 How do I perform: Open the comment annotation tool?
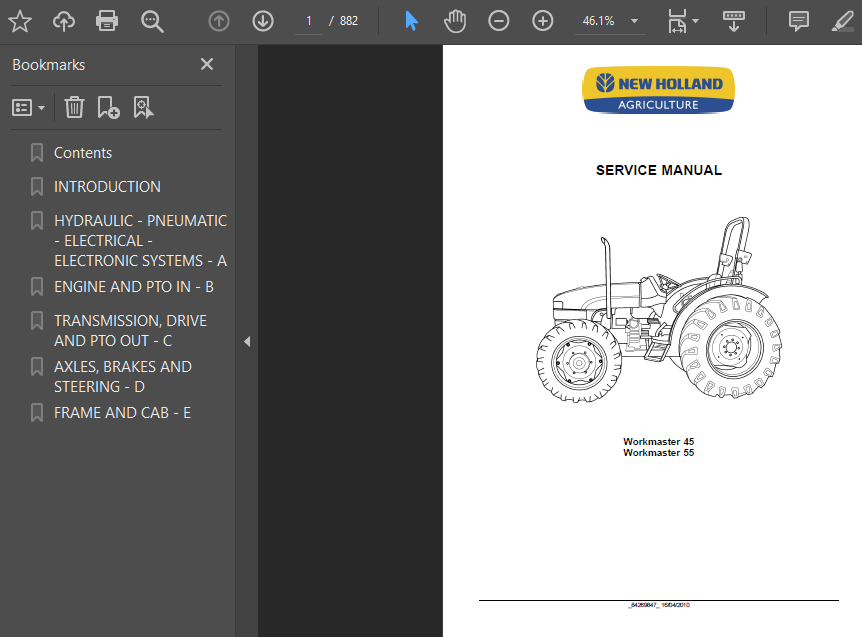point(797,20)
